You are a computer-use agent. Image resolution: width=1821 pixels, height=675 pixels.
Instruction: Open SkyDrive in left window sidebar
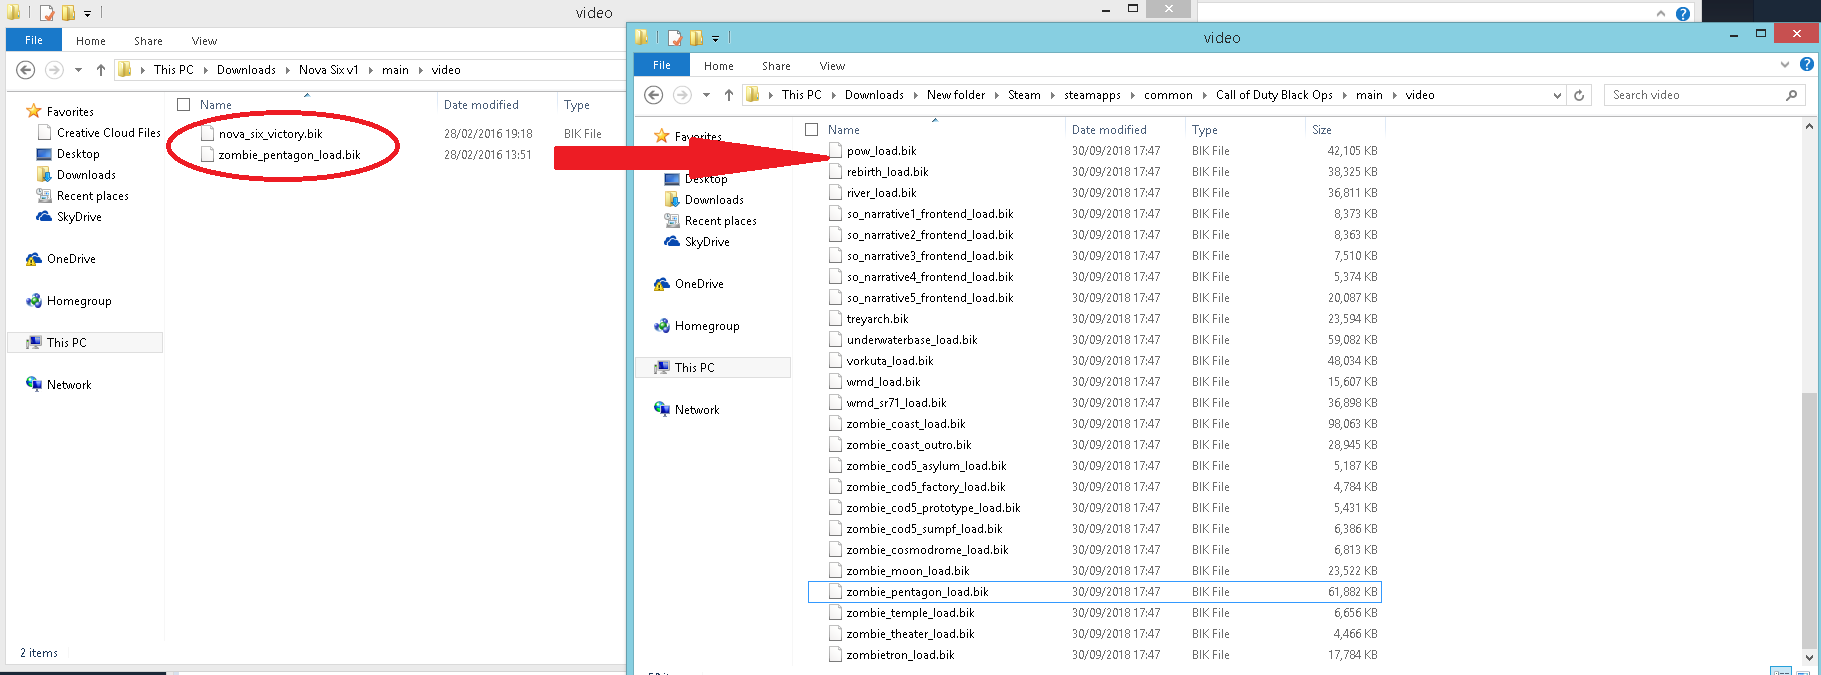tap(79, 217)
